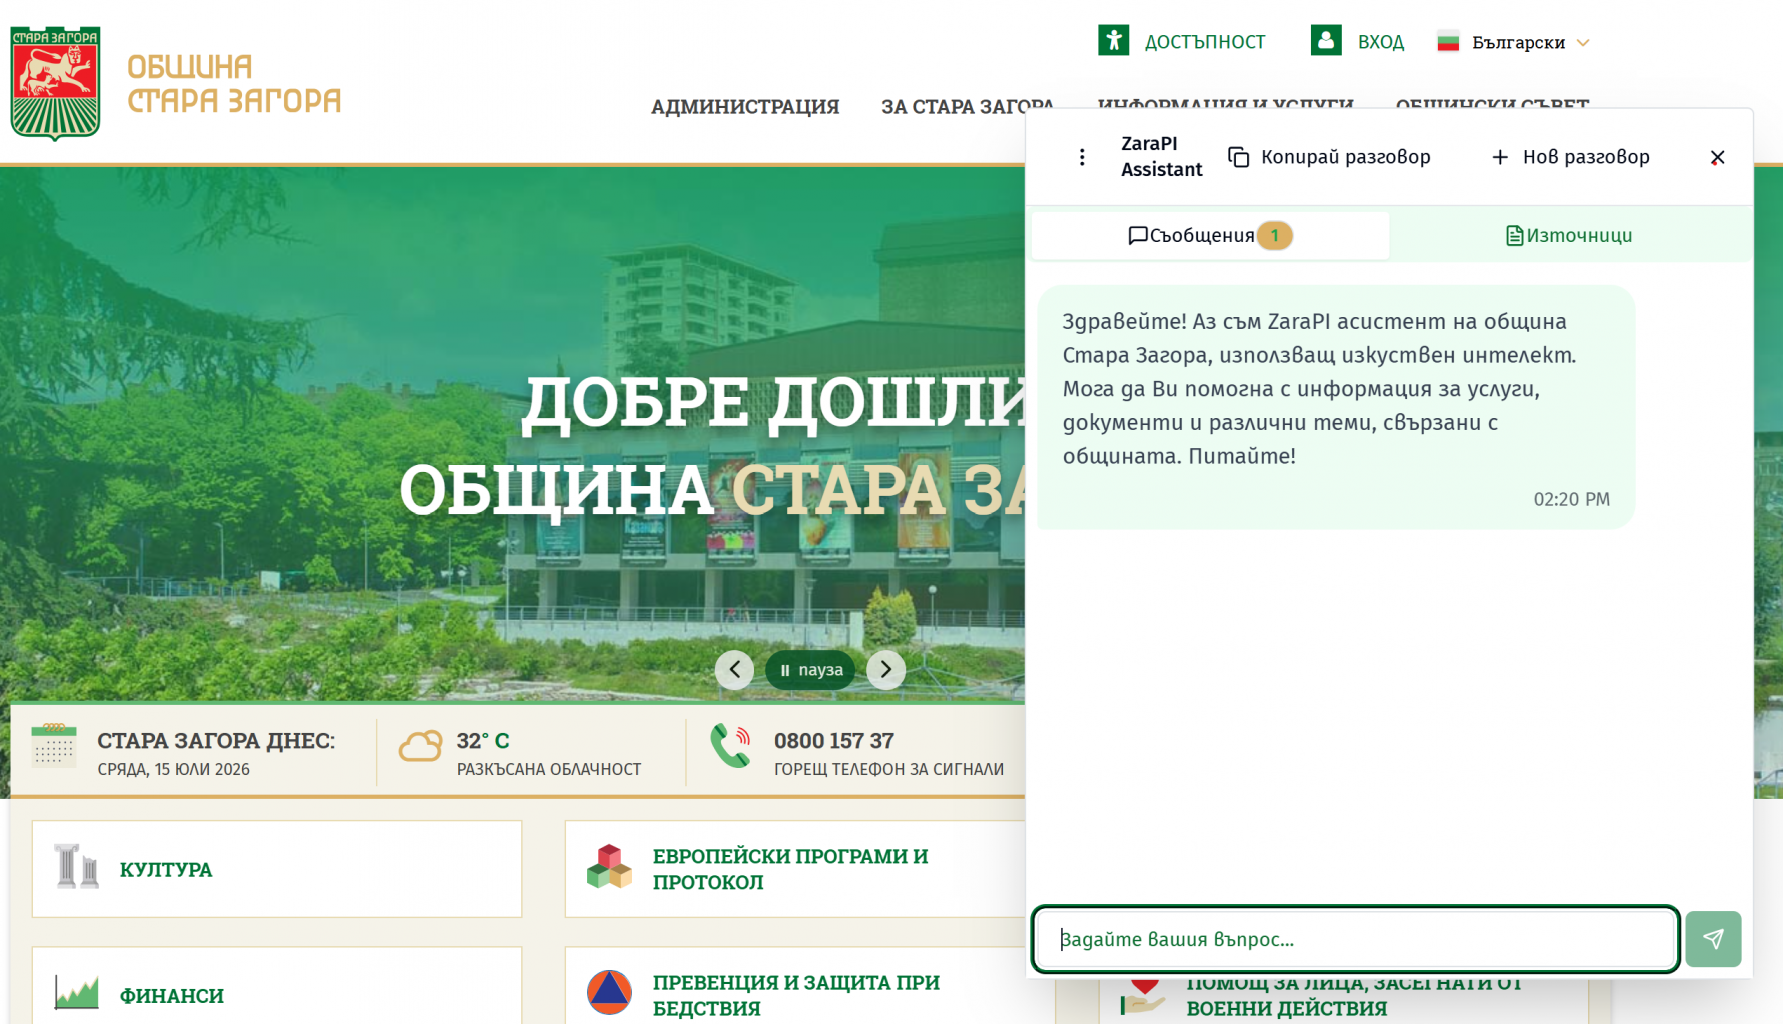
Task: Start a new chat with Нов разговор
Action: [x=1570, y=157]
